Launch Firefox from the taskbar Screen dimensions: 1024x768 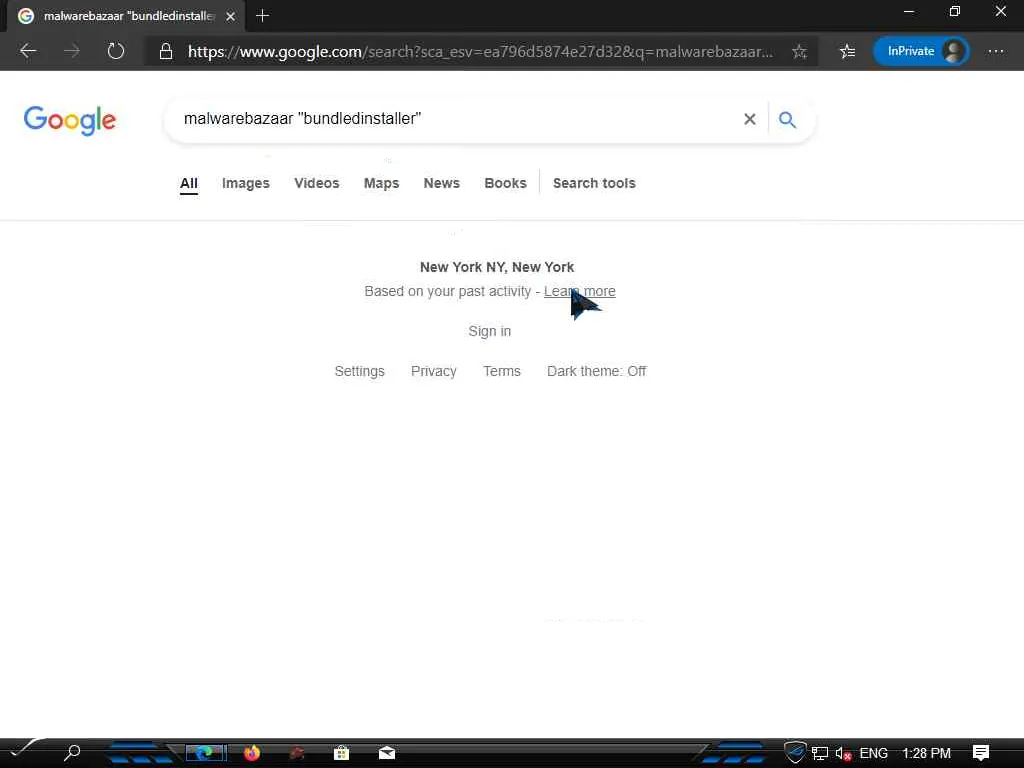(x=252, y=753)
